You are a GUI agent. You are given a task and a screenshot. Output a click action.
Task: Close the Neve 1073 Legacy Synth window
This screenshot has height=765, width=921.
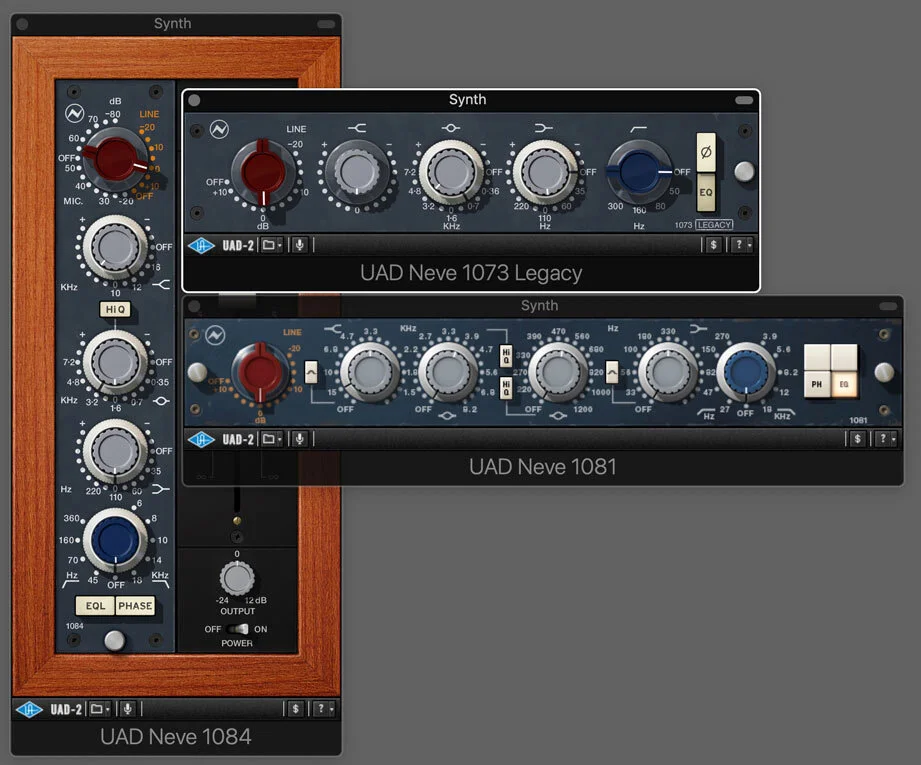coord(194,100)
